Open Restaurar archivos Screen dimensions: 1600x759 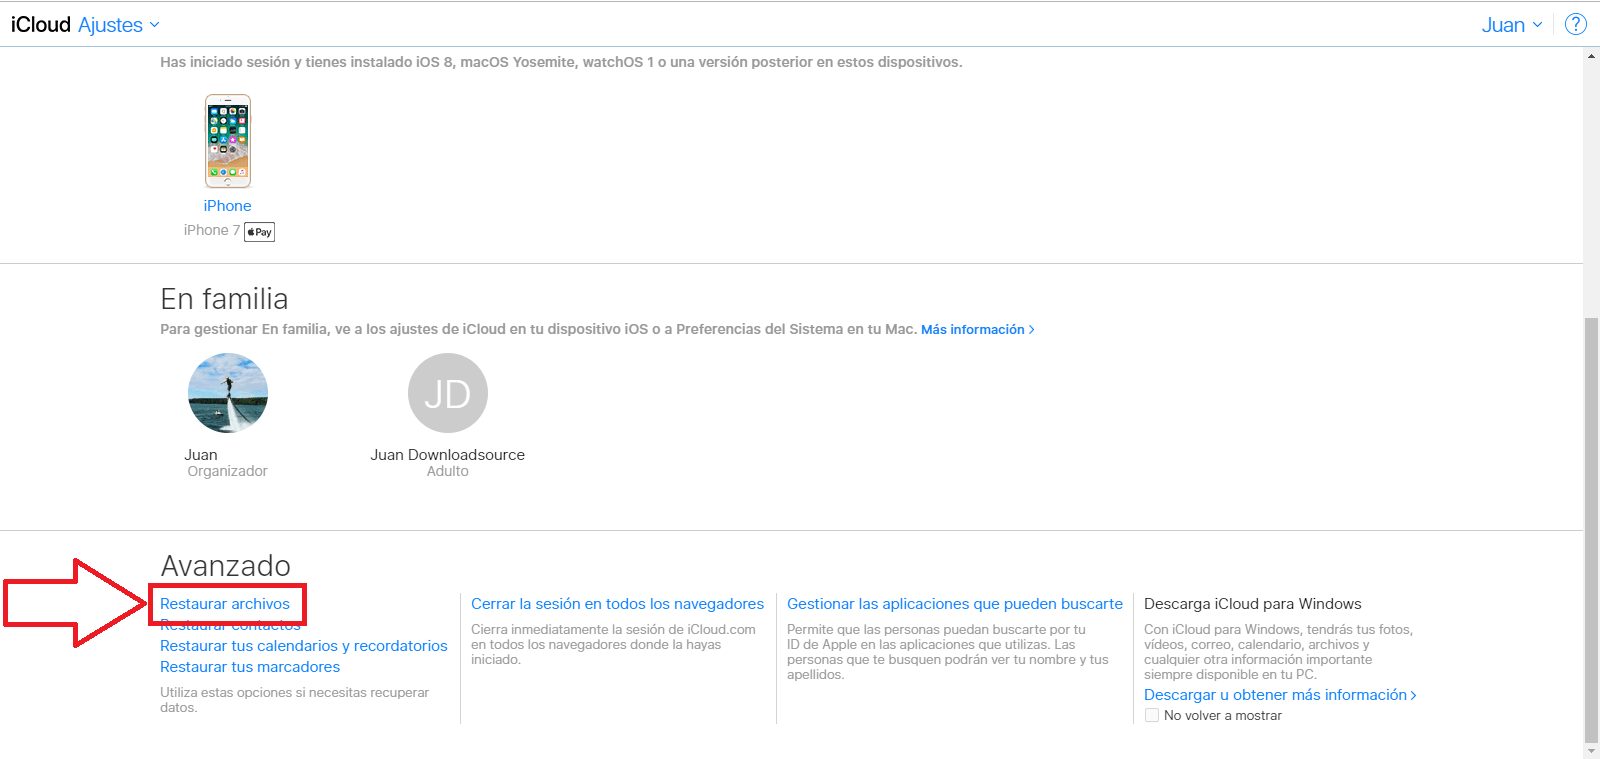point(225,604)
